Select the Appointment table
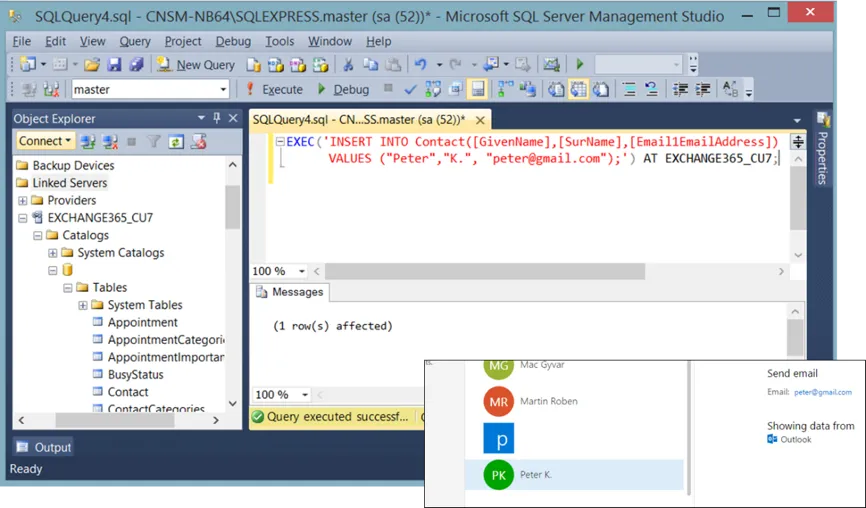Image resolution: width=866 pixels, height=508 pixels. click(142, 322)
